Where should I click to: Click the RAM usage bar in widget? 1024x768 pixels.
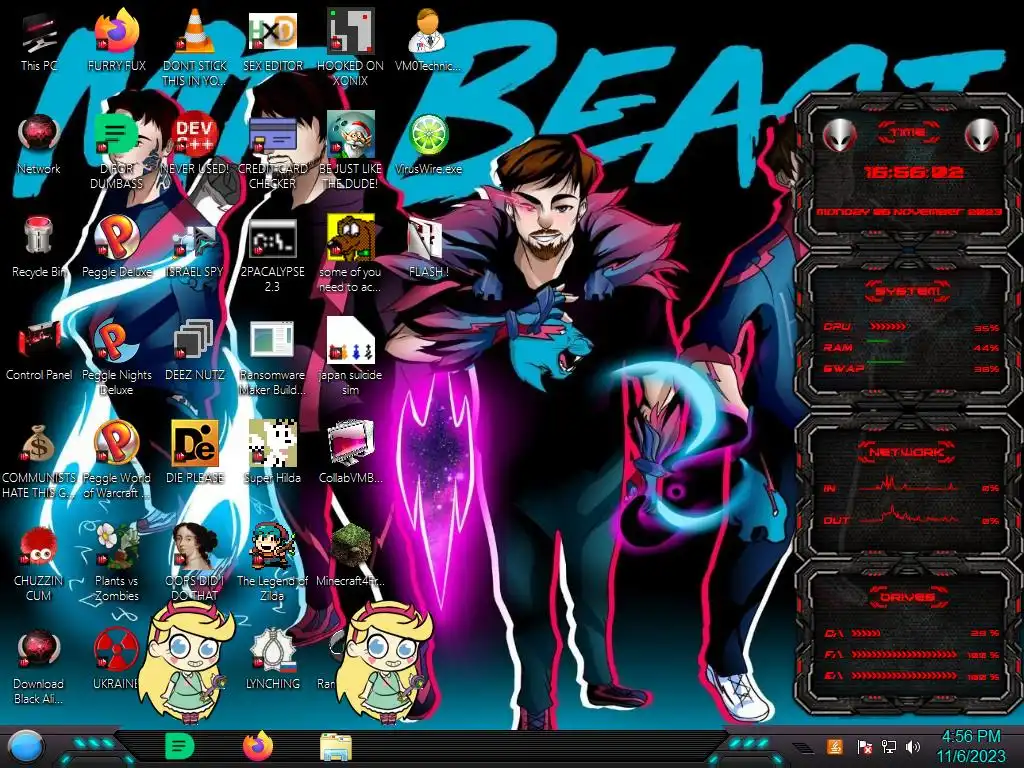tap(878, 341)
